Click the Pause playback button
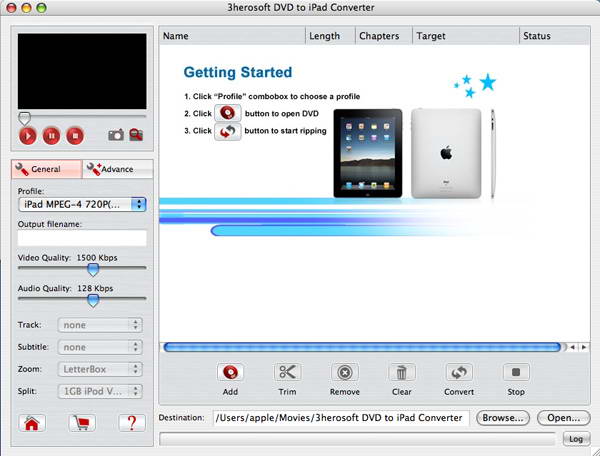The image size is (600, 456). [x=51, y=136]
